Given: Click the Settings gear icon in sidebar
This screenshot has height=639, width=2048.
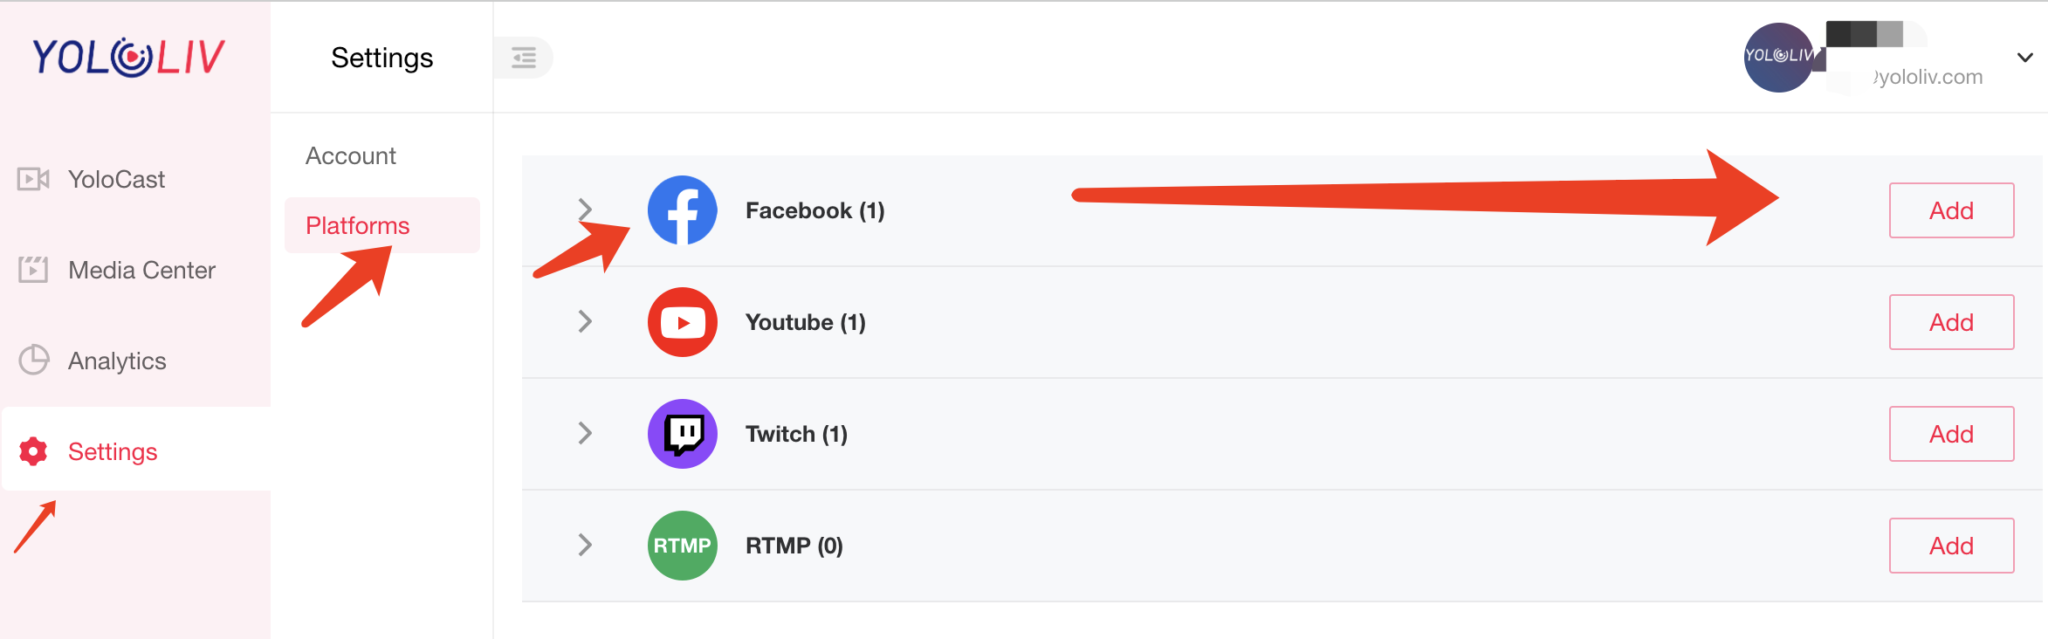Looking at the screenshot, I should click(33, 451).
